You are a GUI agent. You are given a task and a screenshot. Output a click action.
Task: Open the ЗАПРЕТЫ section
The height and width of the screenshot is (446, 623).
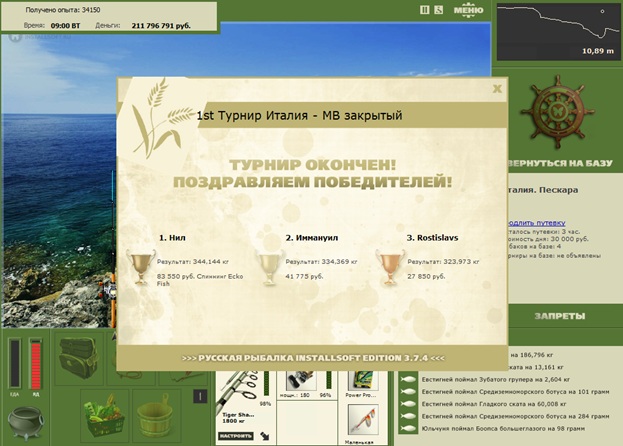(559, 316)
